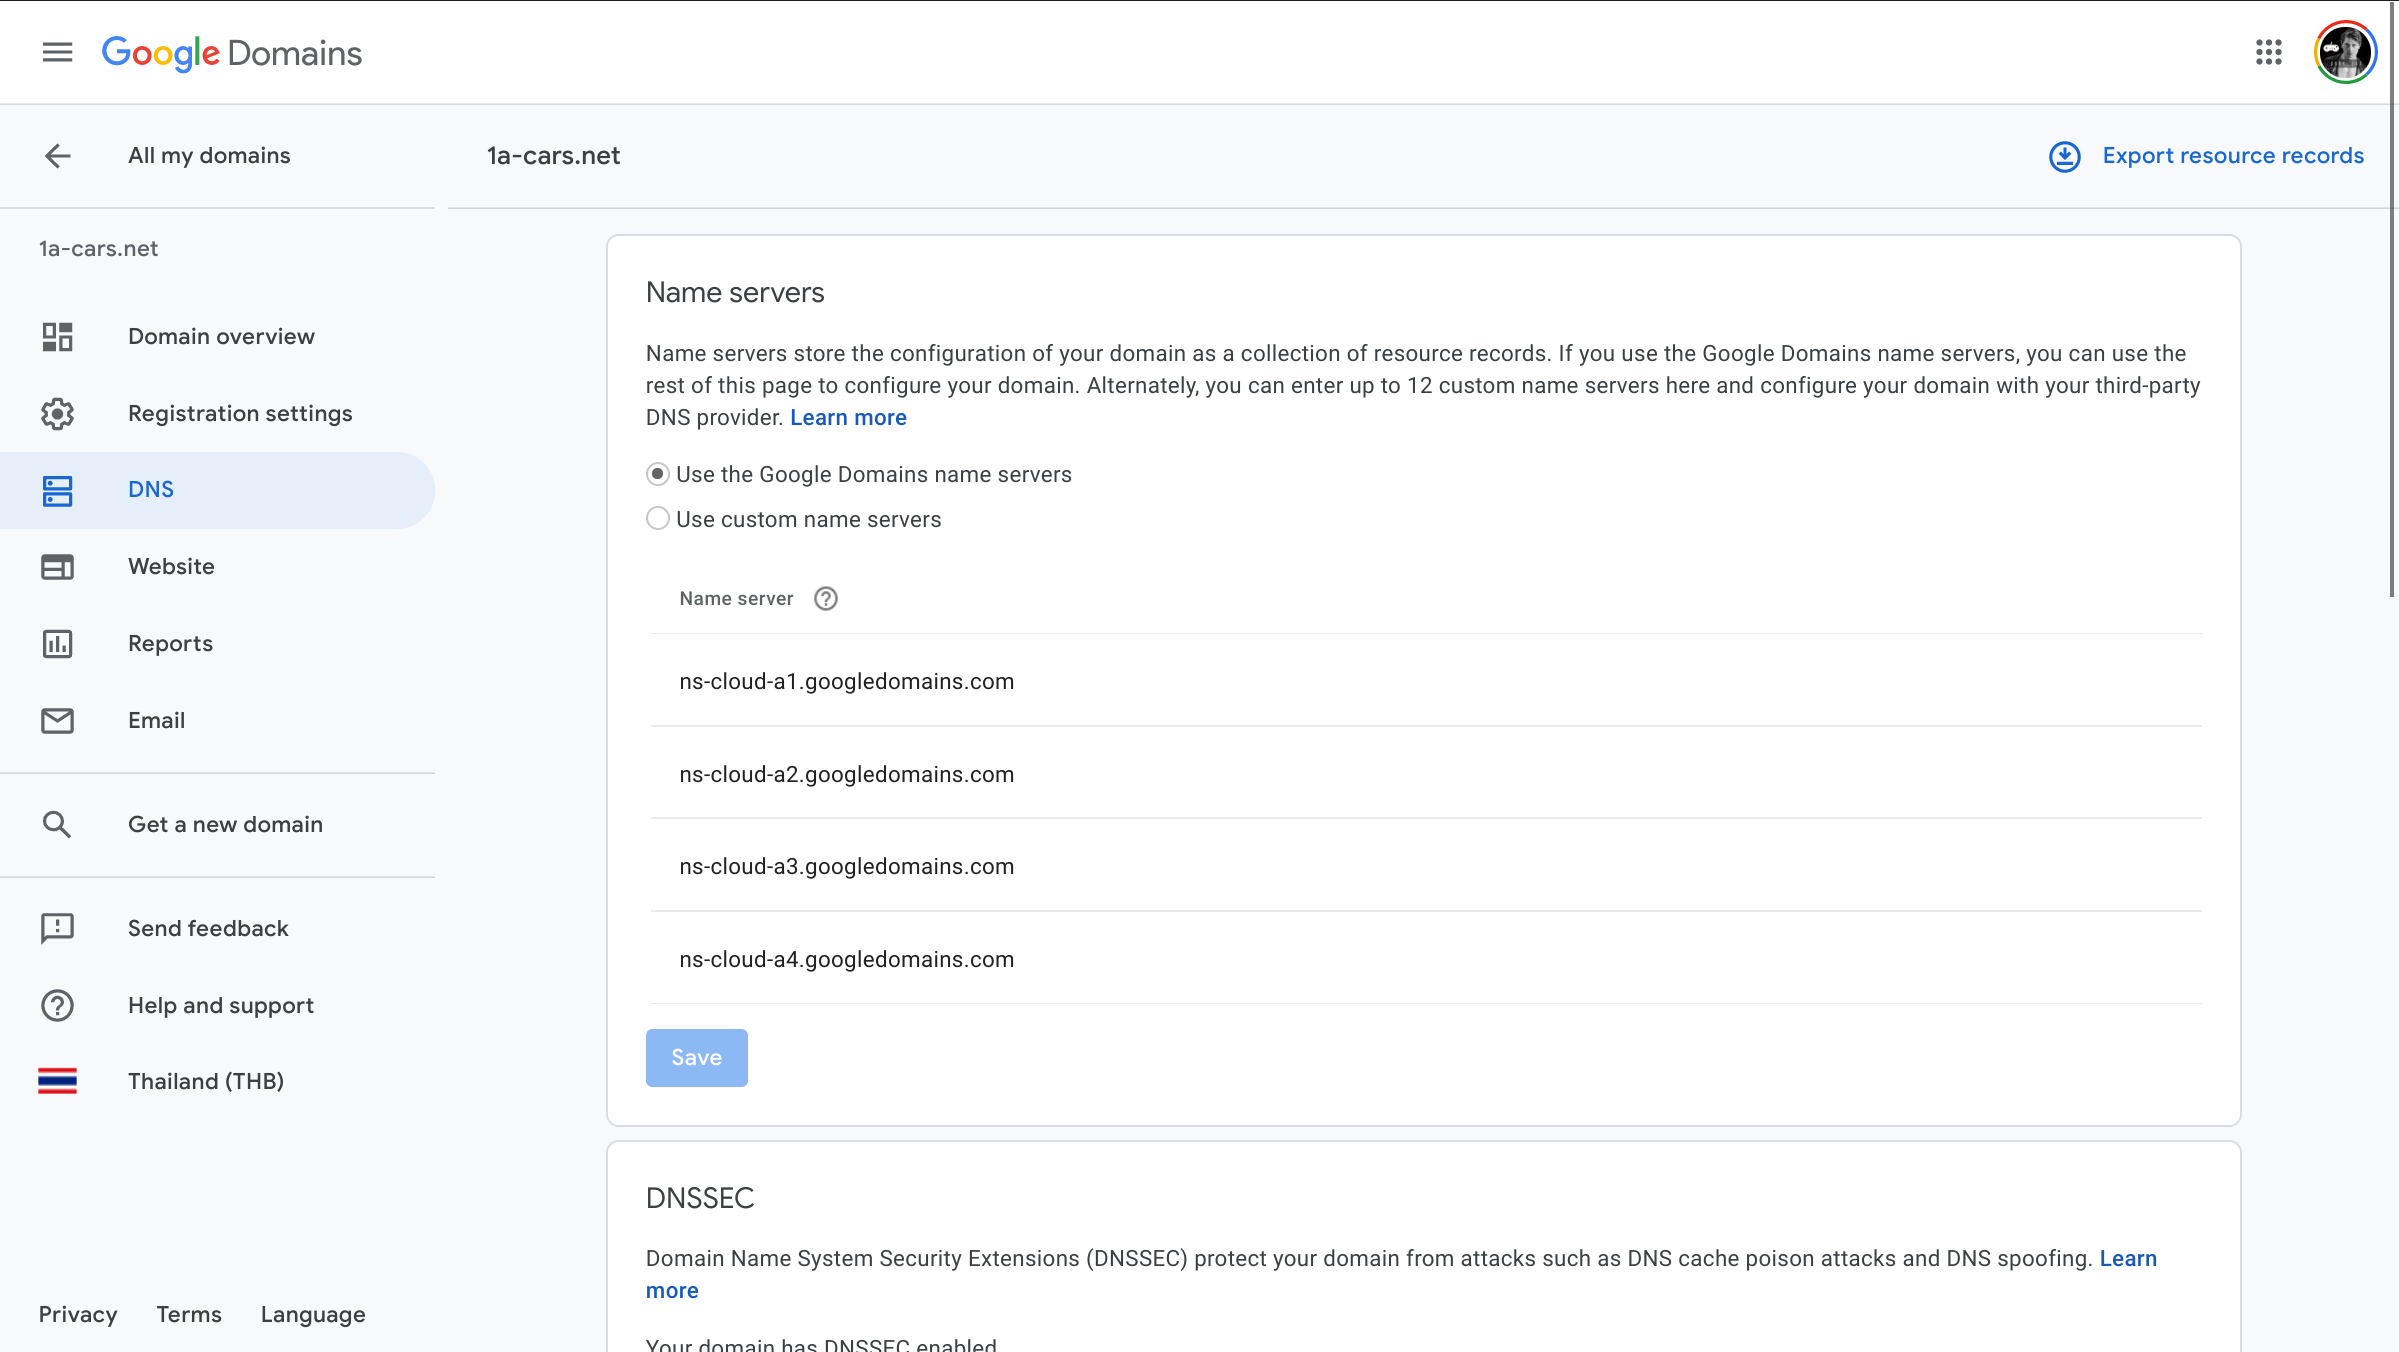Click the back arrow to all domains
Screen dimensions: 2399x1352
click(x=57, y=156)
